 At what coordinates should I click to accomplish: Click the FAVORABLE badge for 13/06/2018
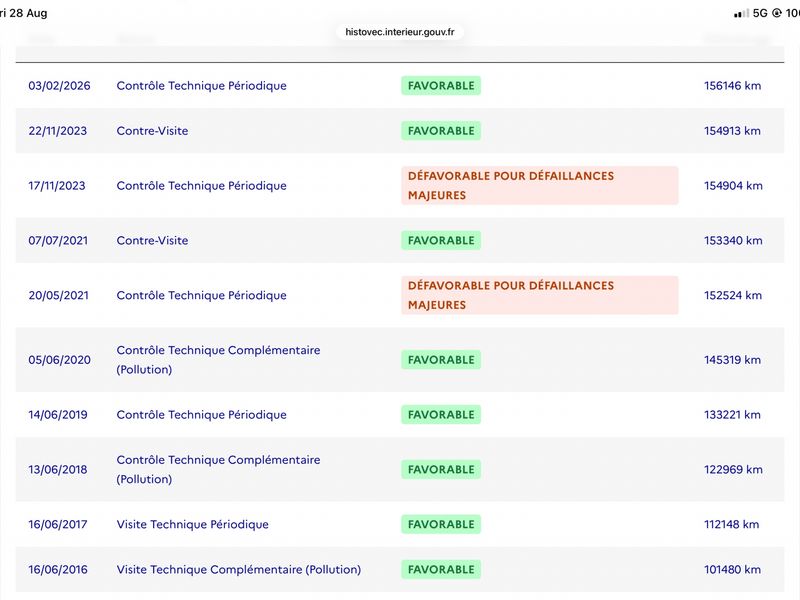pyautogui.click(x=441, y=469)
